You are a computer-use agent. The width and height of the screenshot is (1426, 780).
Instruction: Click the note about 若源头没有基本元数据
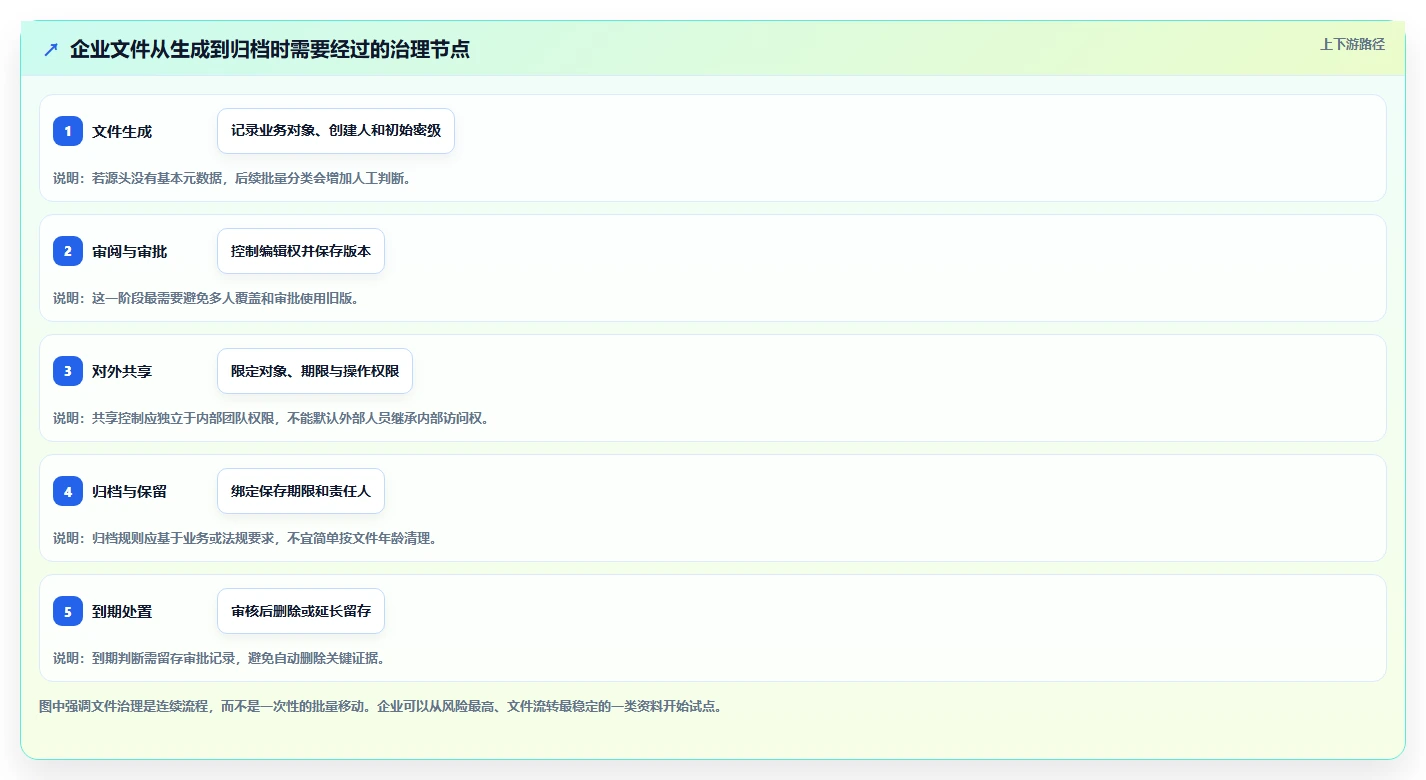[232, 178]
